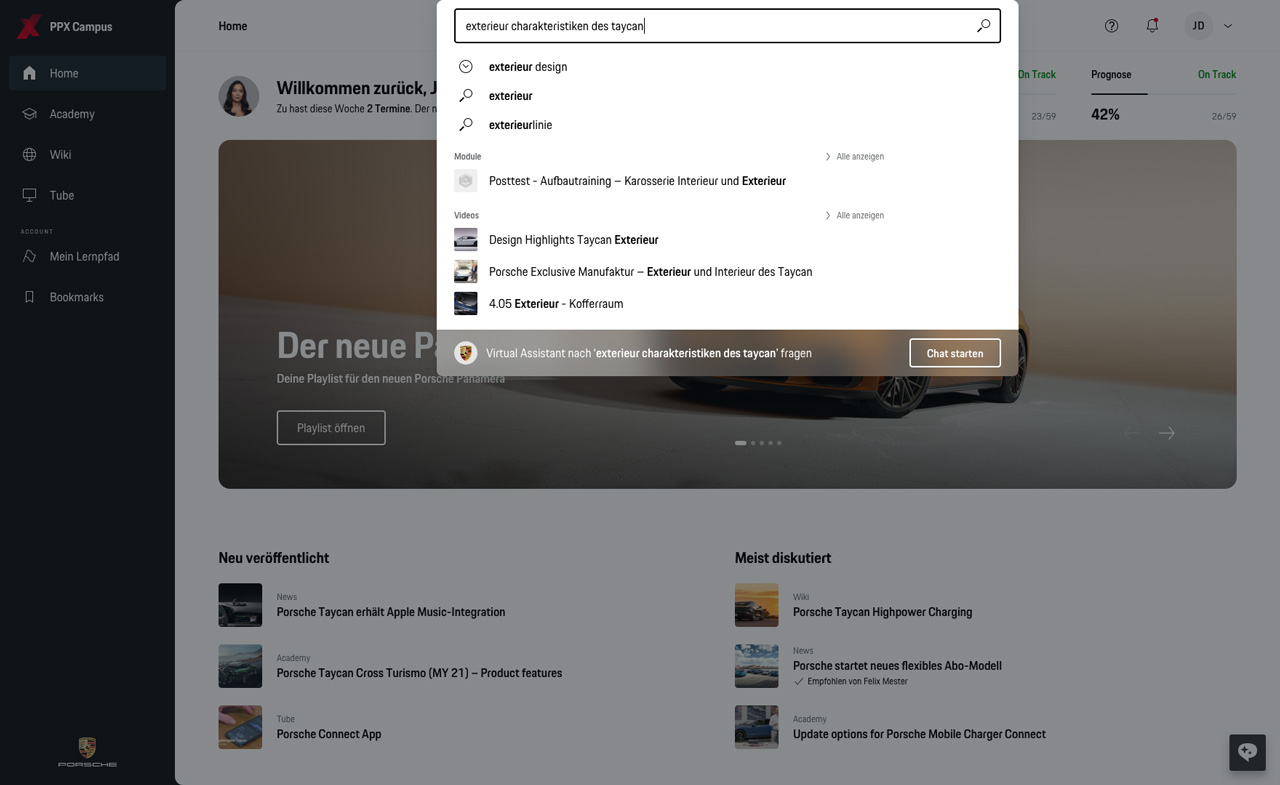Click the search input field
Screen dimensions: 1280x785
[727, 26]
